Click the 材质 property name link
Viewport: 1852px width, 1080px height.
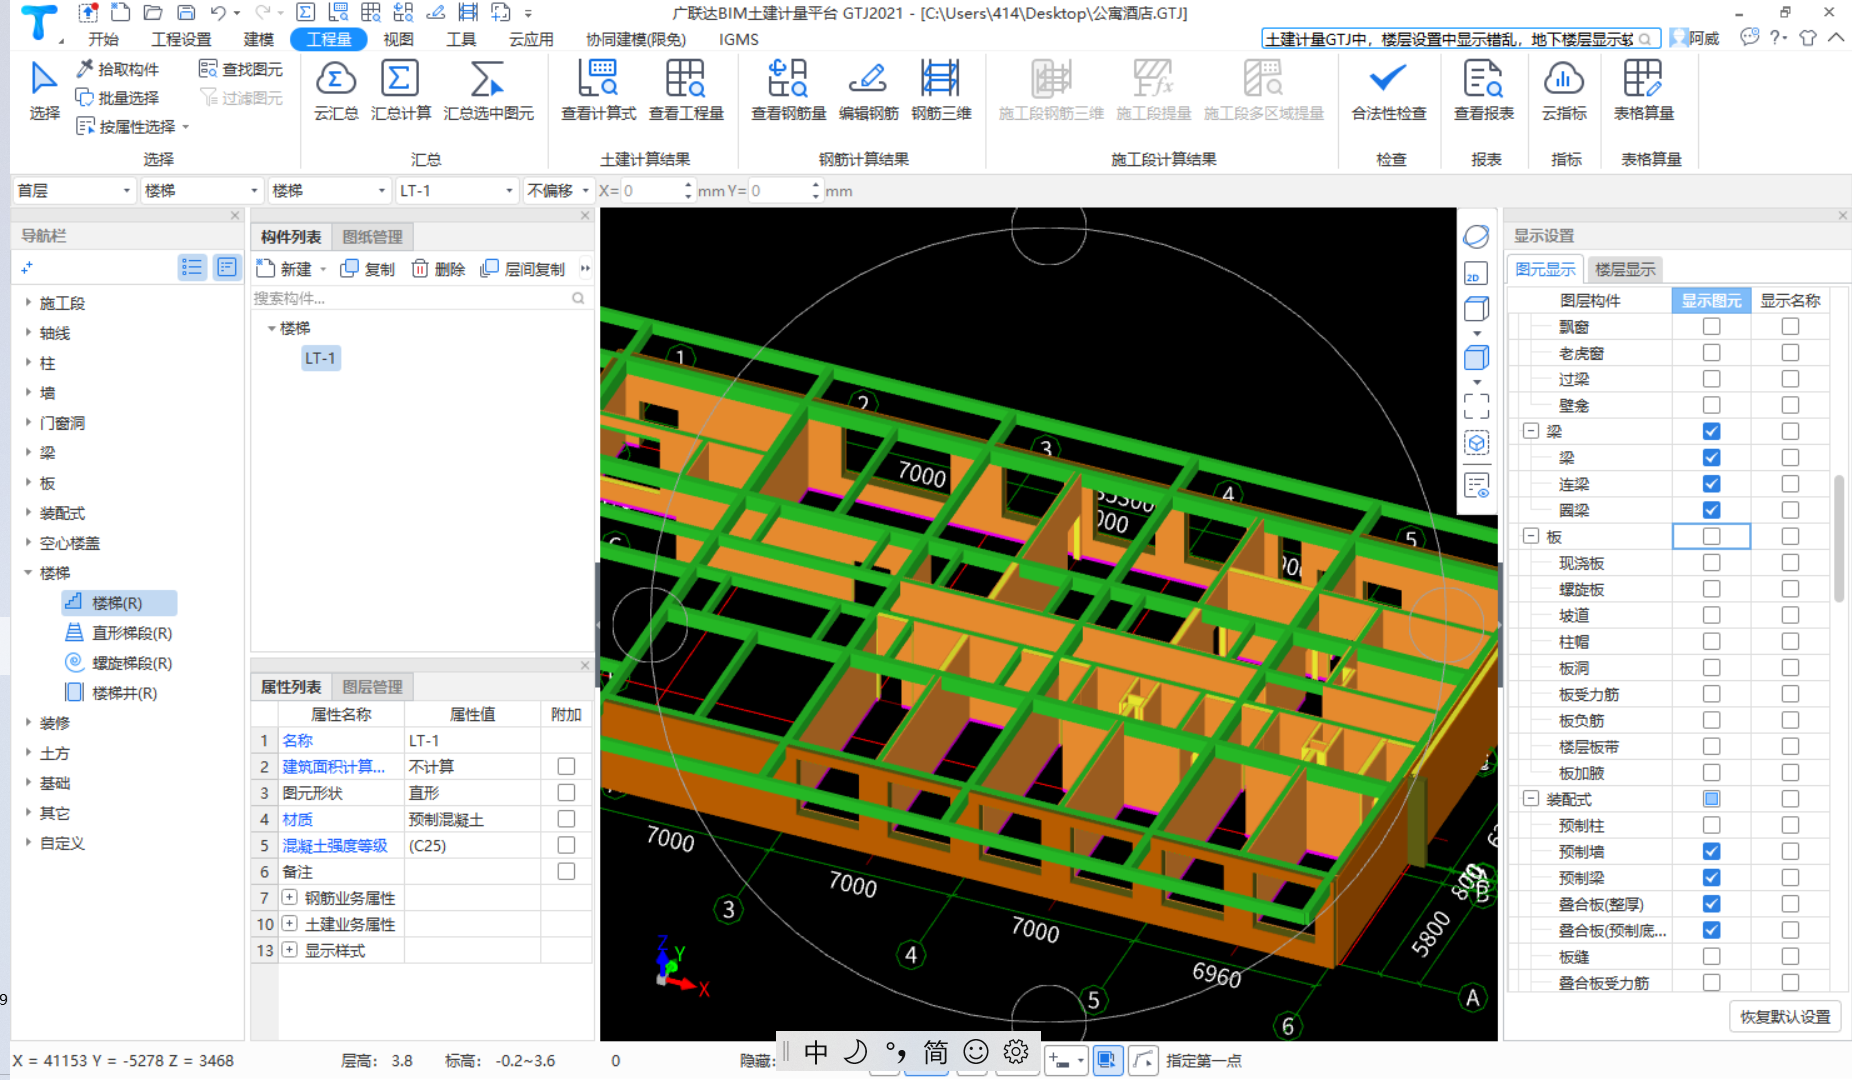[x=297, y=819]
